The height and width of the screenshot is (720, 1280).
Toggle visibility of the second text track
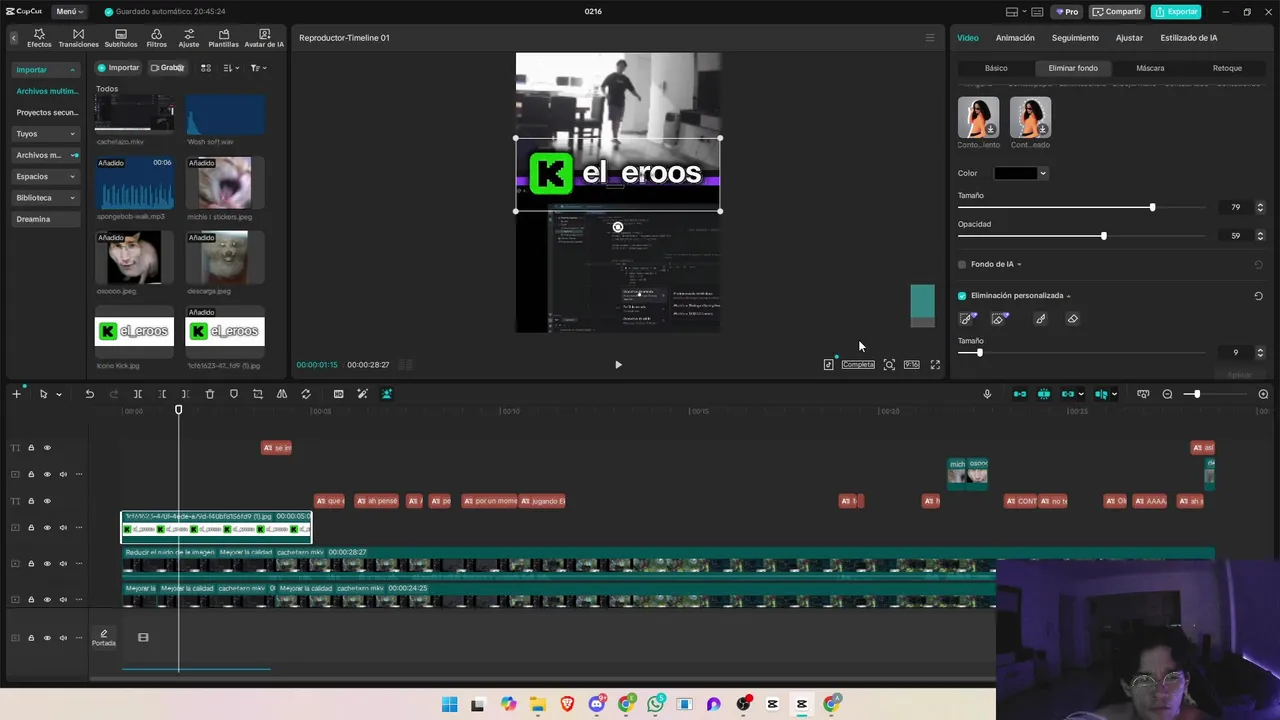(47, 501)
